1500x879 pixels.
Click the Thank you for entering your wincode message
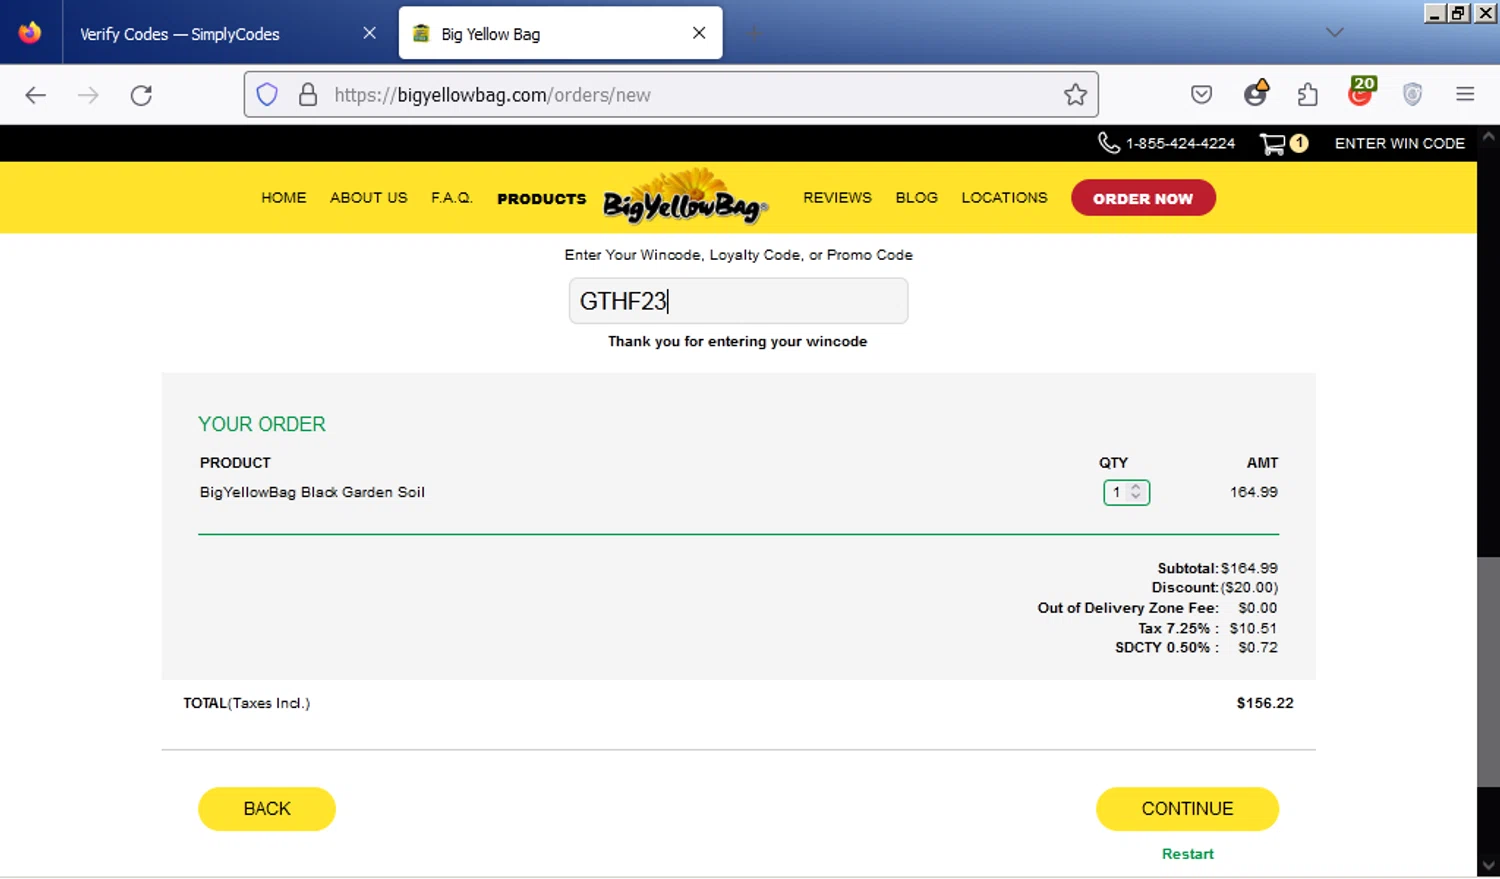click(737, 341)
